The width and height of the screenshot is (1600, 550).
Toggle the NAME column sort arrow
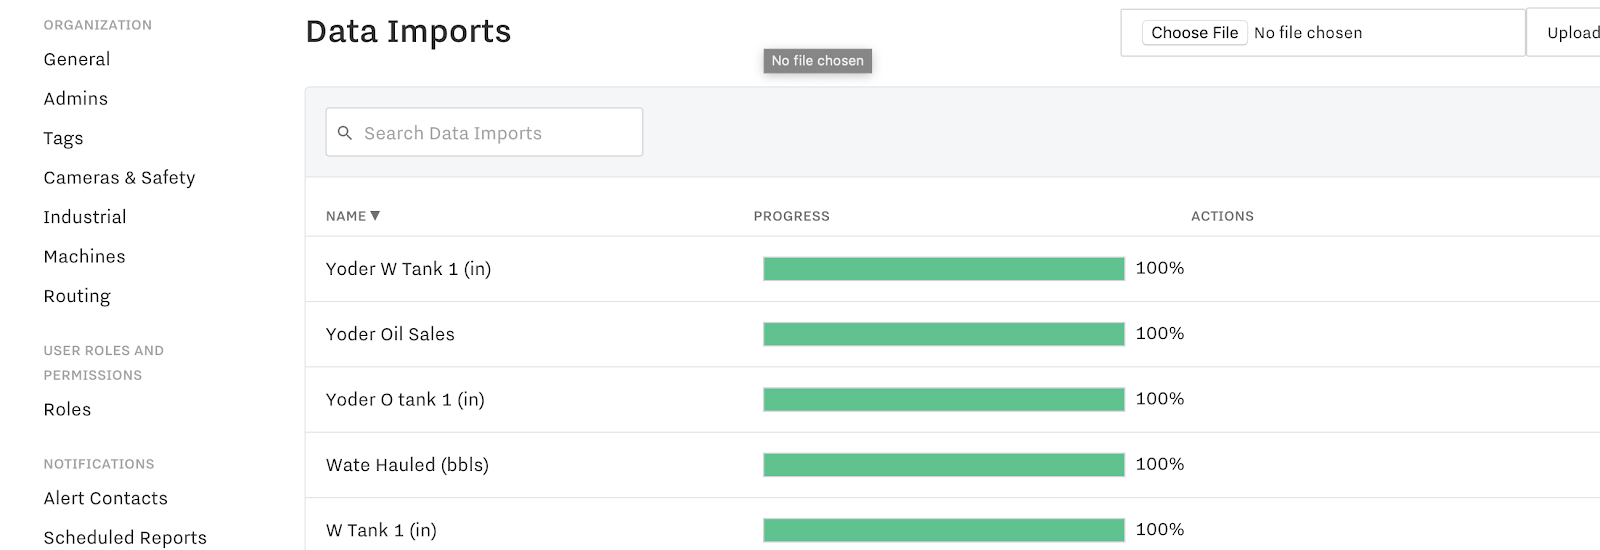click(x=375, y=216)
